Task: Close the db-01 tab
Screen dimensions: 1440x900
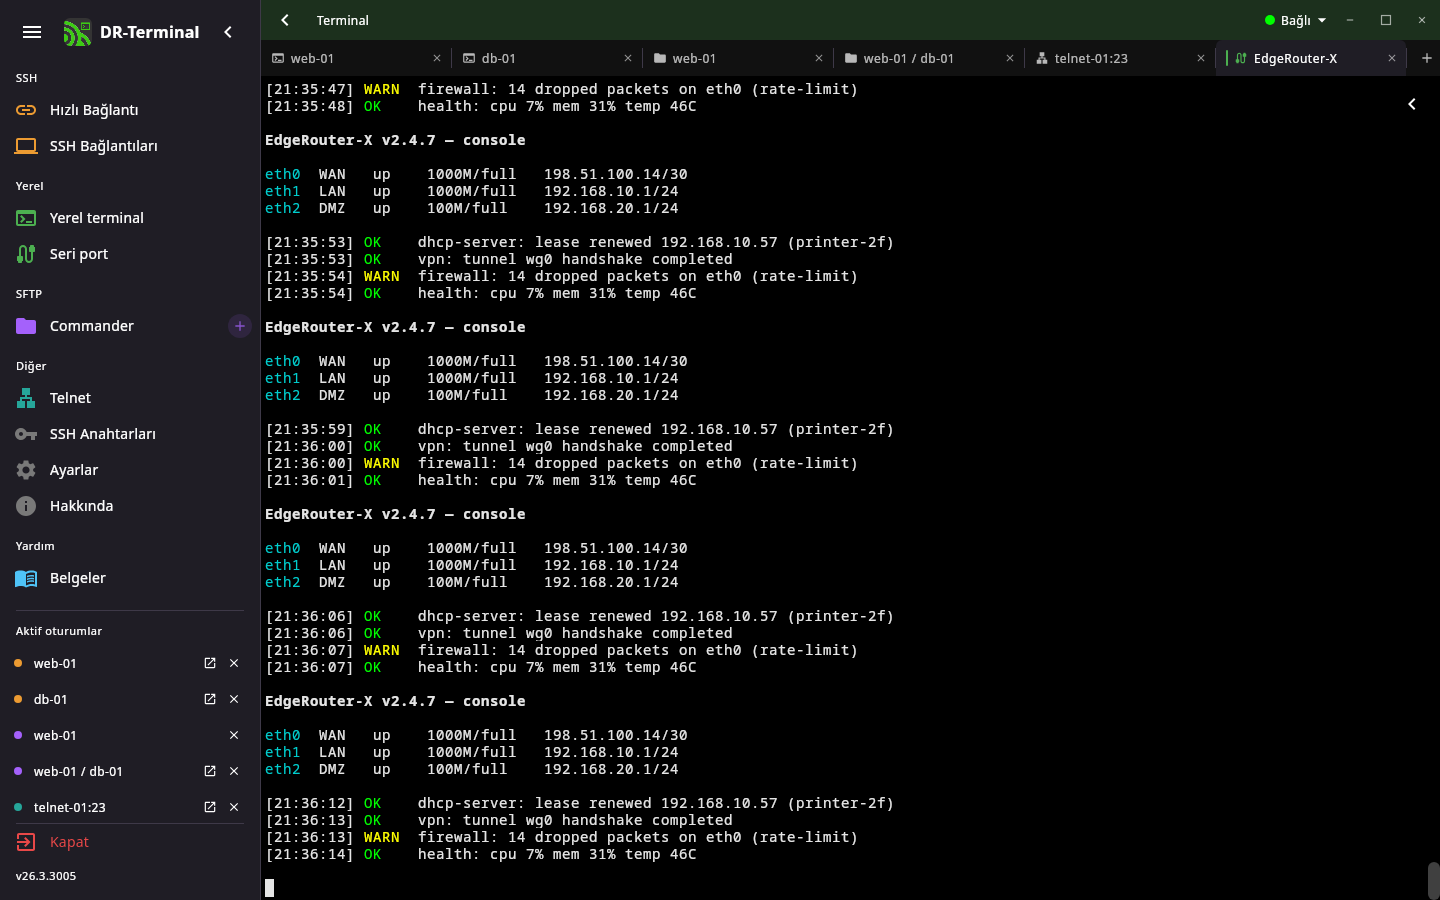Action: coord(628,58)
